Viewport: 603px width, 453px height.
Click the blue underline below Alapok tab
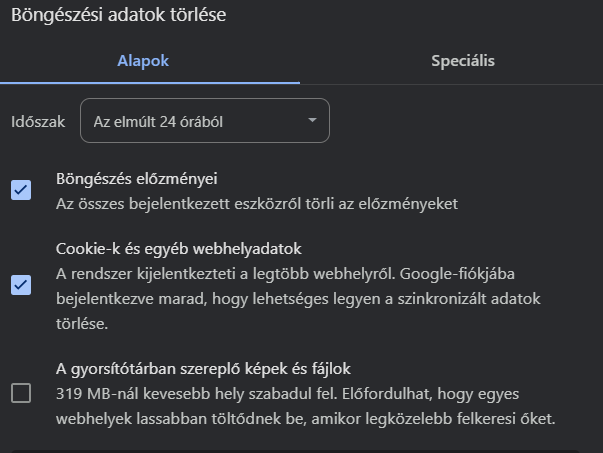(150, 82)
